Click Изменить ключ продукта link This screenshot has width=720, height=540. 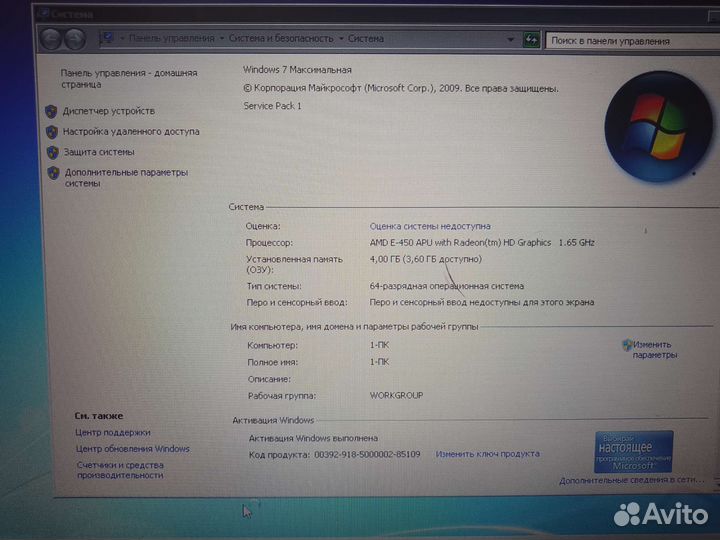click(488, 454)
